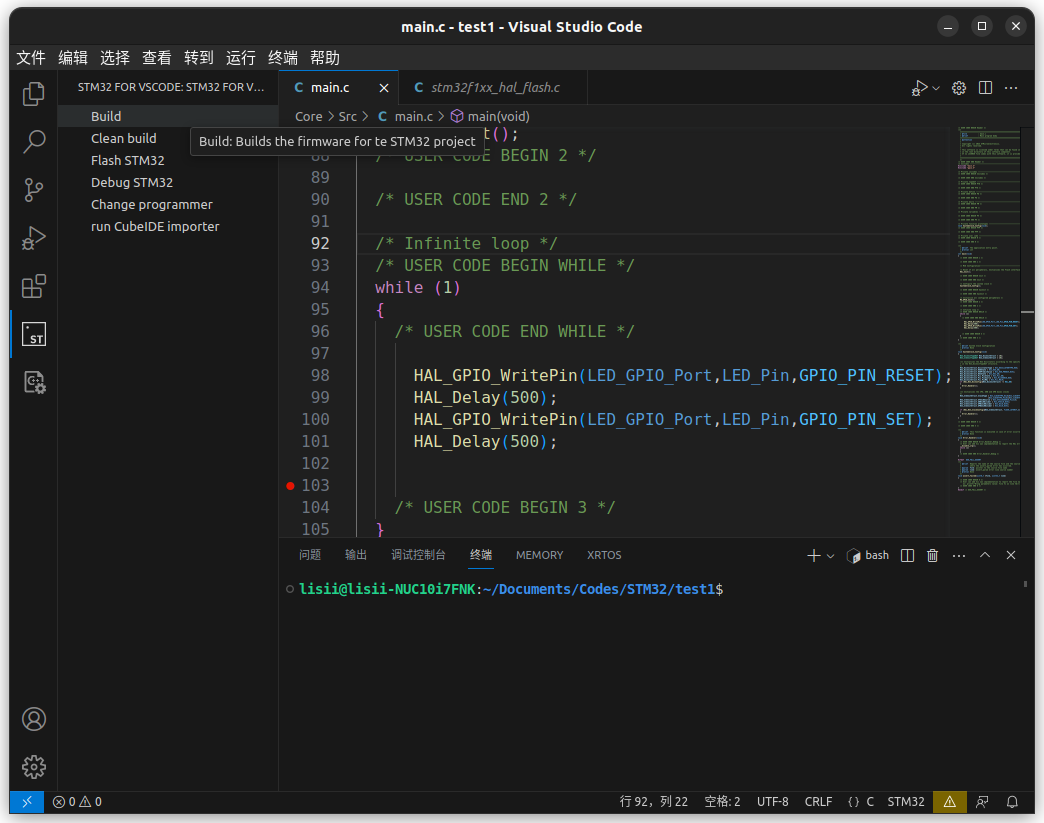Open the 终端 (Terminal) menu
Viewport: 1044px width, 823px height.
pos(283,58)
